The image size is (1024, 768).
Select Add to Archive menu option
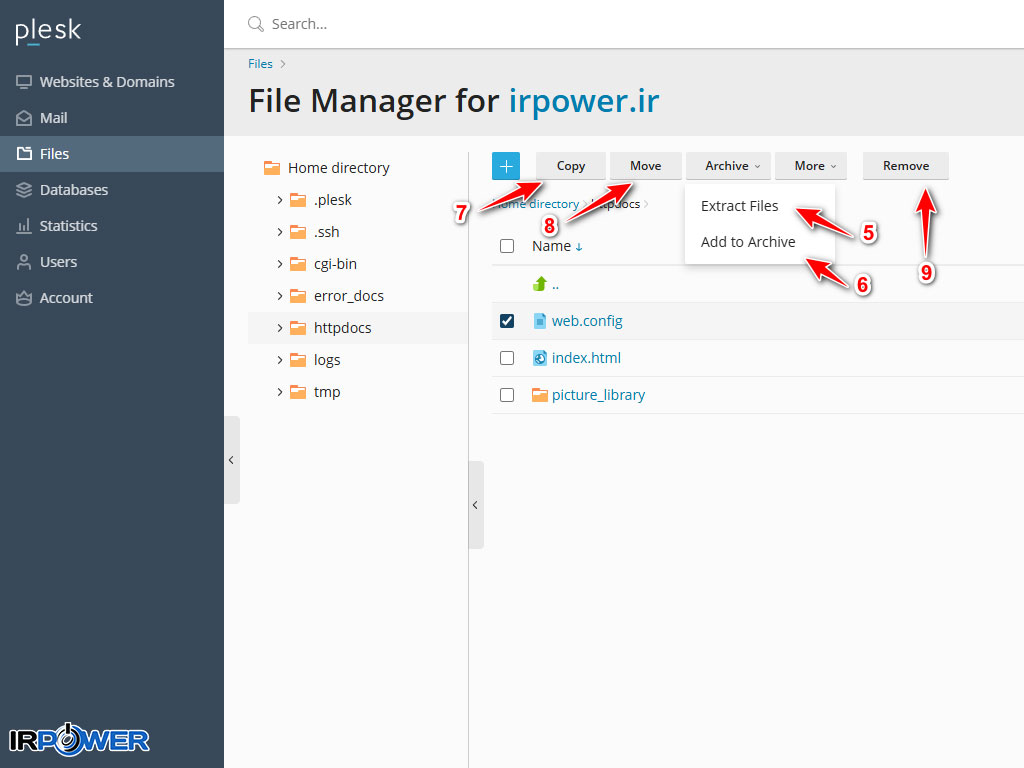pyautogui.click(x=748, y=242)
